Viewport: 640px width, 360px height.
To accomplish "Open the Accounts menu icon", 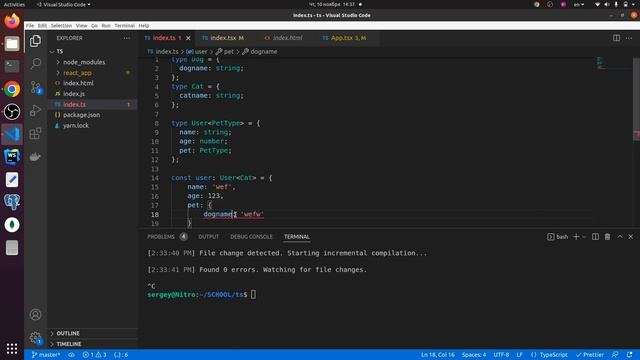I will point(36,314).
